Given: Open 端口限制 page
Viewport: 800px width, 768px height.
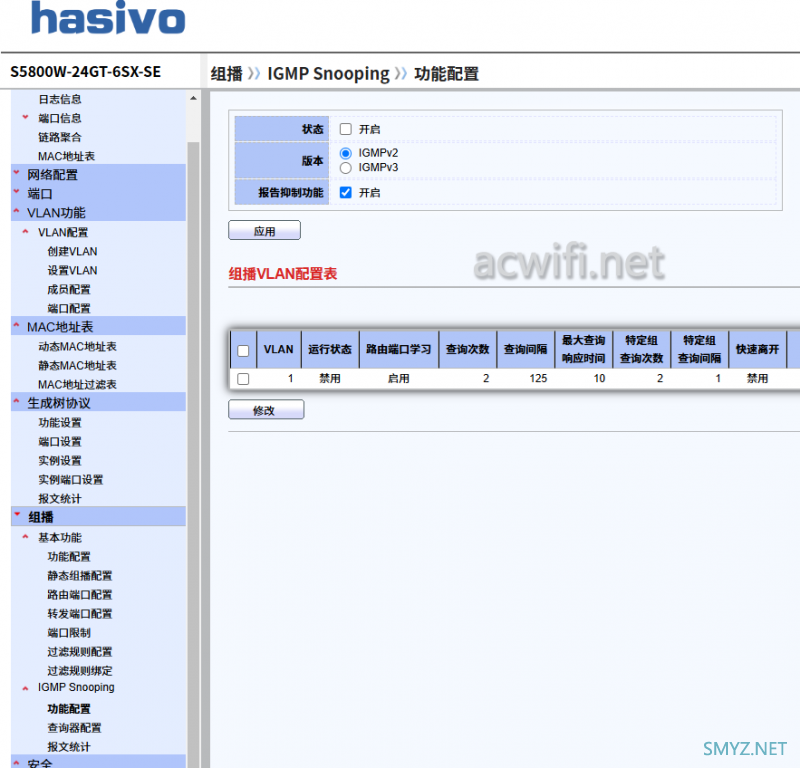Looking at the screenshot, I should click(x=69, y=633).
